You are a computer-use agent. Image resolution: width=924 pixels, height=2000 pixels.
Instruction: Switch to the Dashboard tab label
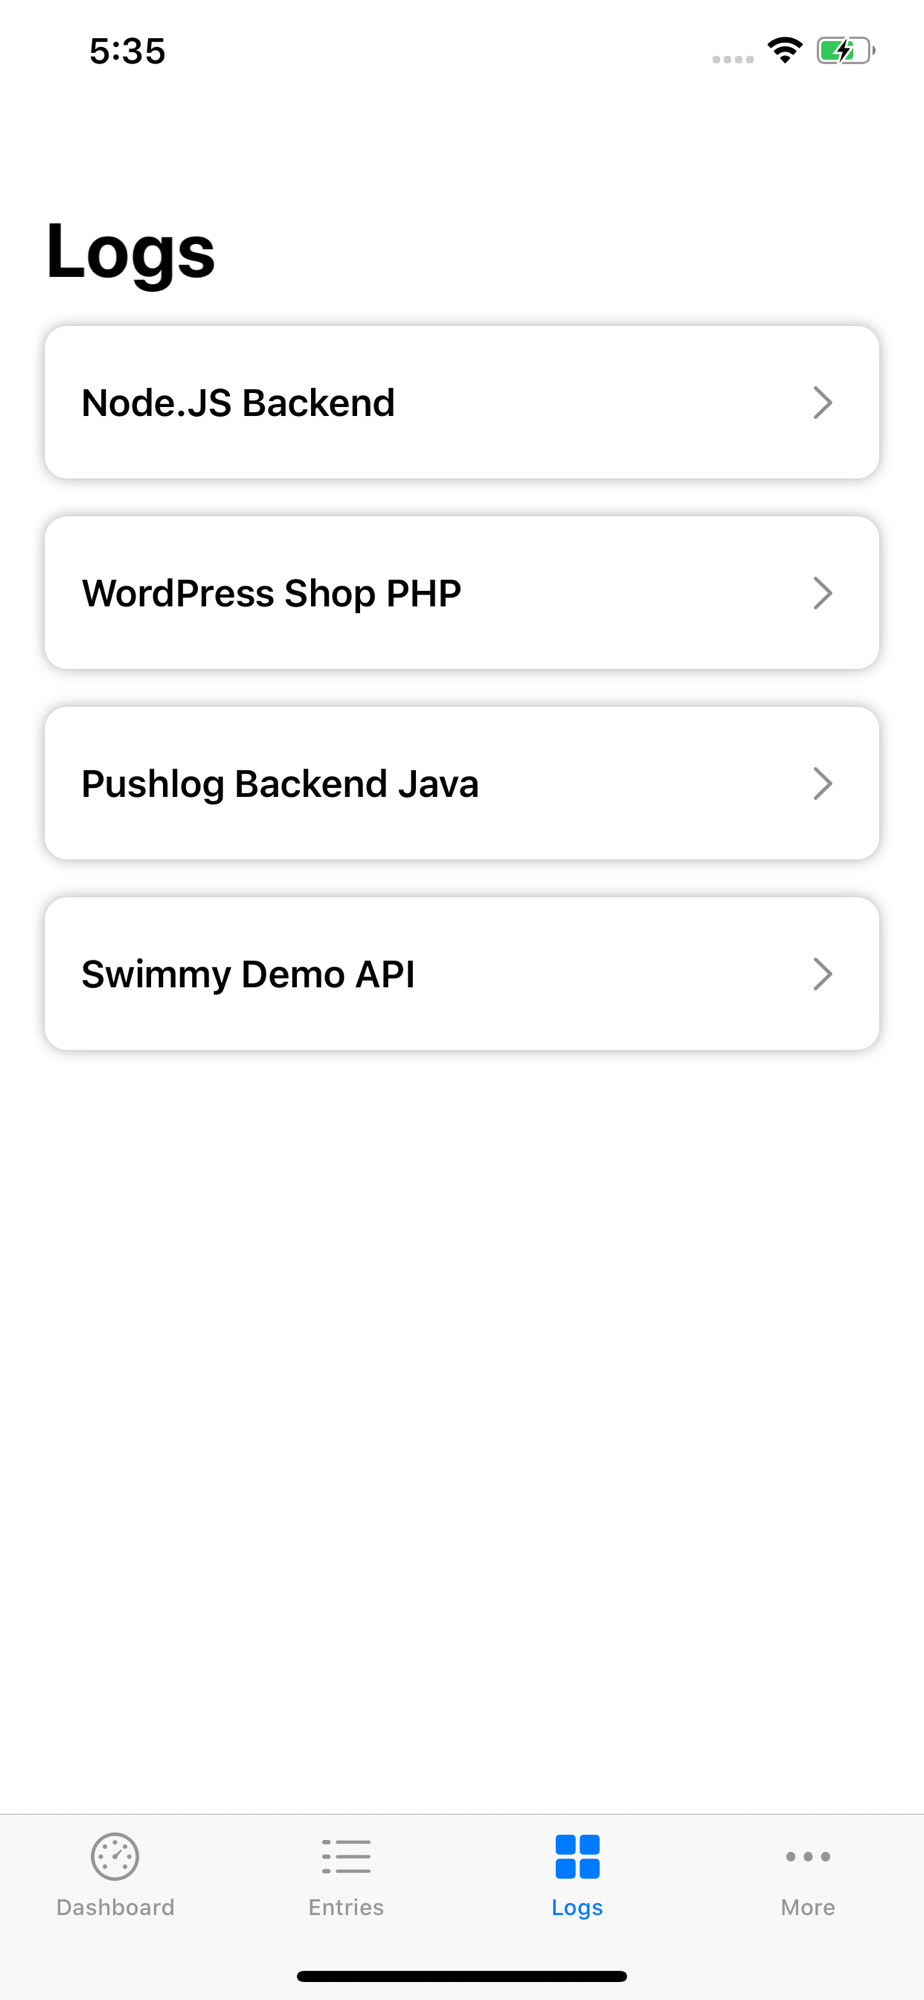point(115,1907)
